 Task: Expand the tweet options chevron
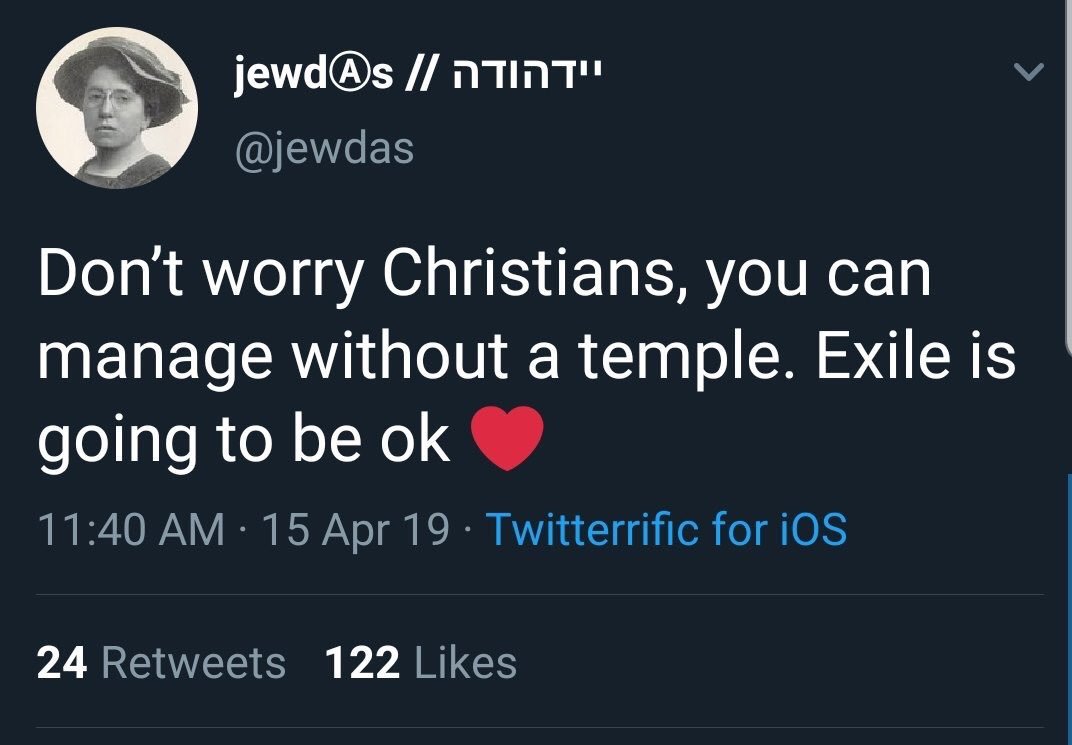(1028, 73)
